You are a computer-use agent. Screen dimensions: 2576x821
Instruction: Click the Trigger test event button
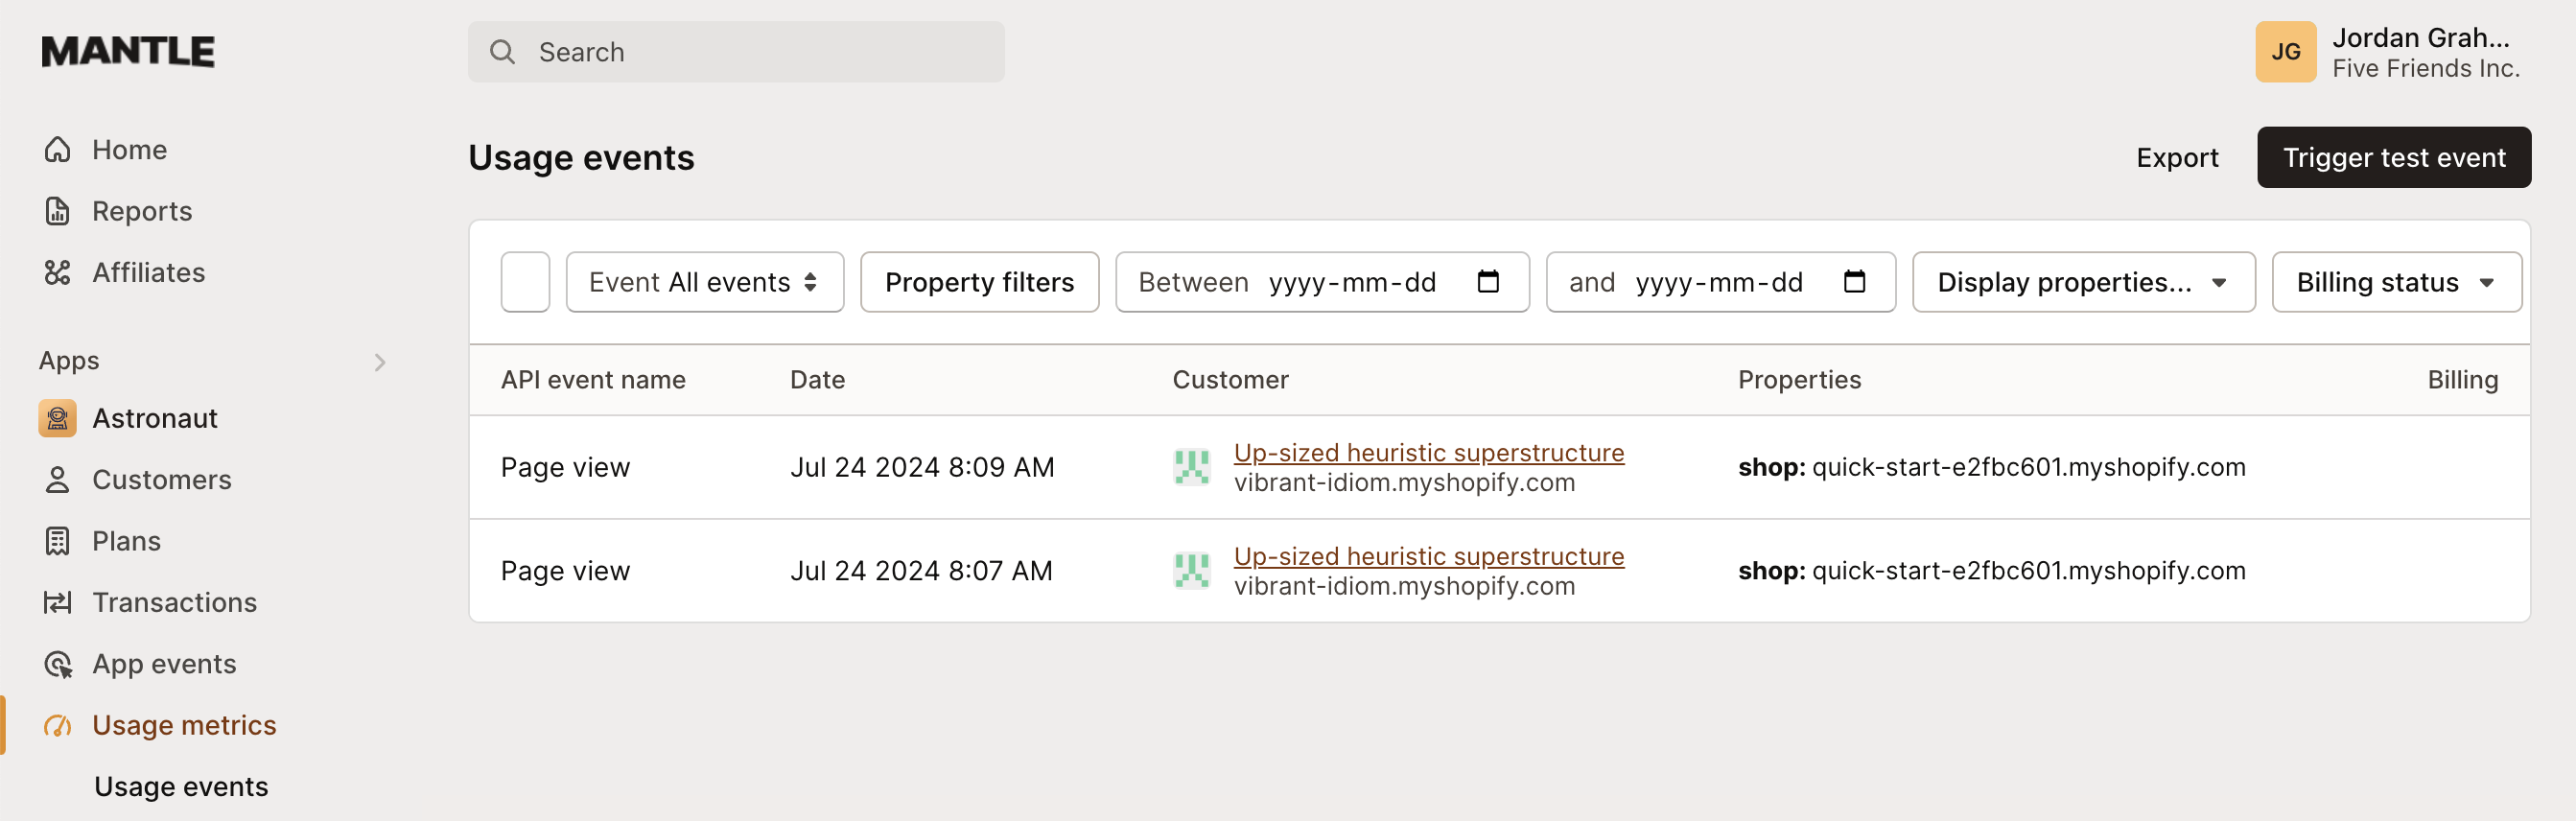tap(2394, 157)
